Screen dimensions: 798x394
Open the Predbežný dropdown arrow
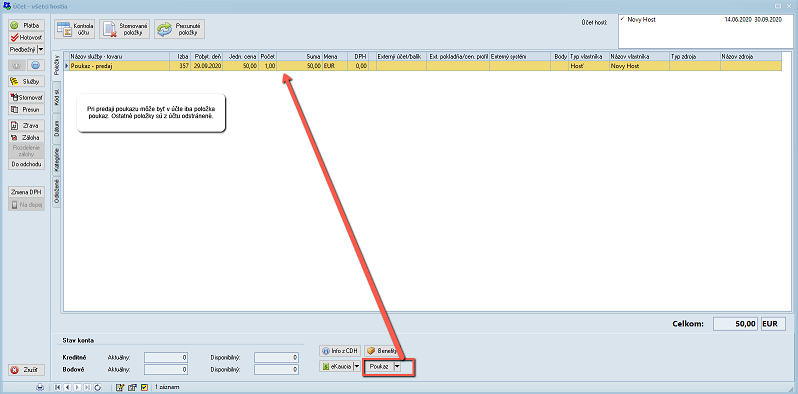41,49
